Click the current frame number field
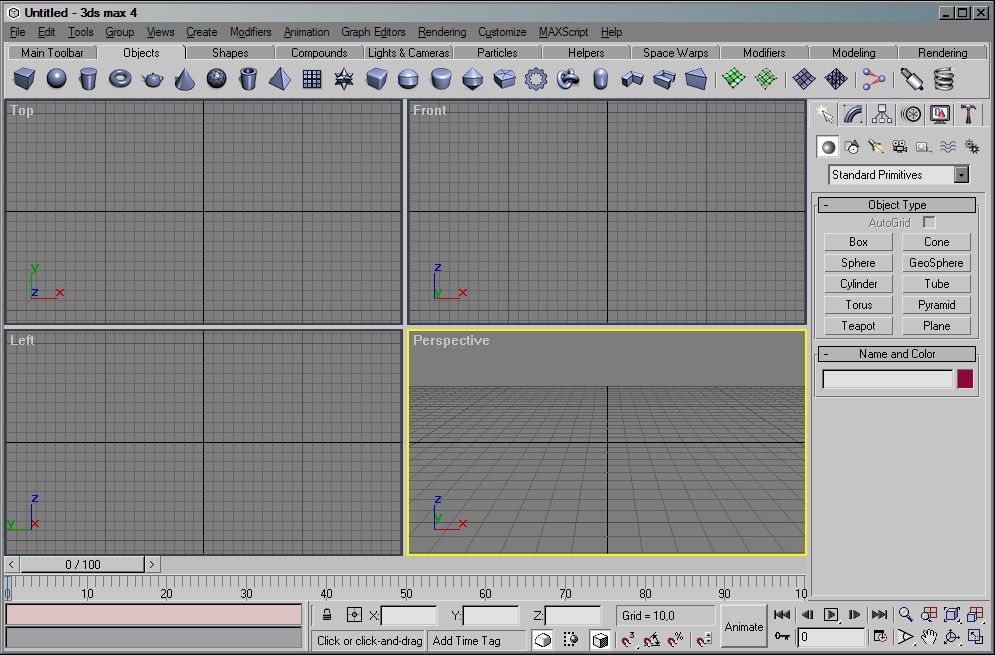Screen dimensions: 995x655 click(832, 637)
